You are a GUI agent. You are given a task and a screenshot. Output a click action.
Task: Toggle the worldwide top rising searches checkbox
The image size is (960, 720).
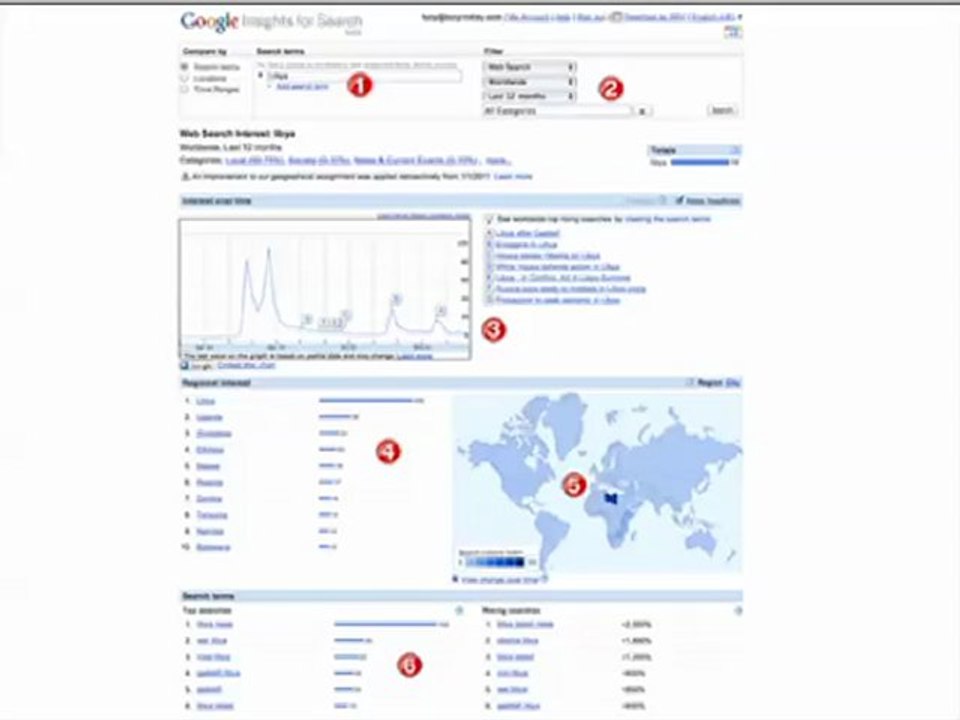[489, 219]
